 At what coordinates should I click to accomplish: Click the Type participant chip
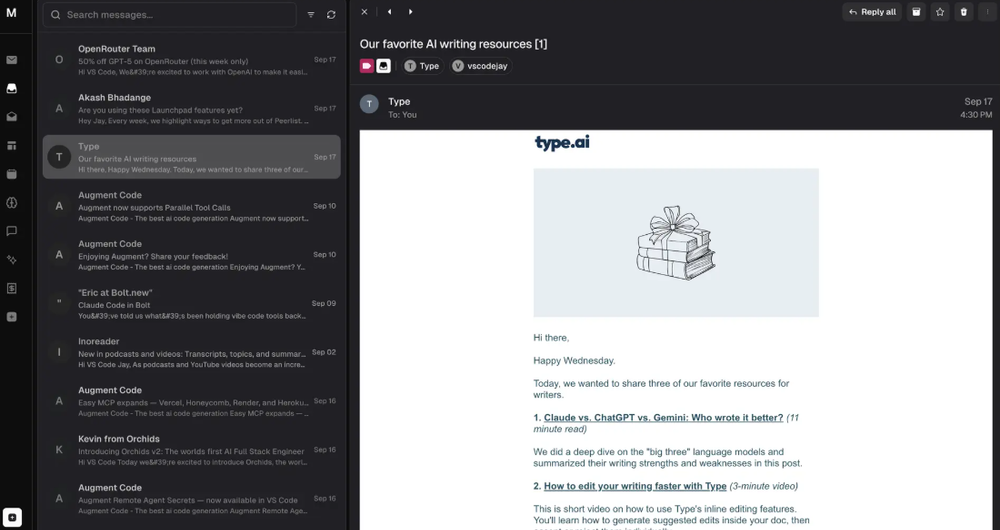click(422, 66)
